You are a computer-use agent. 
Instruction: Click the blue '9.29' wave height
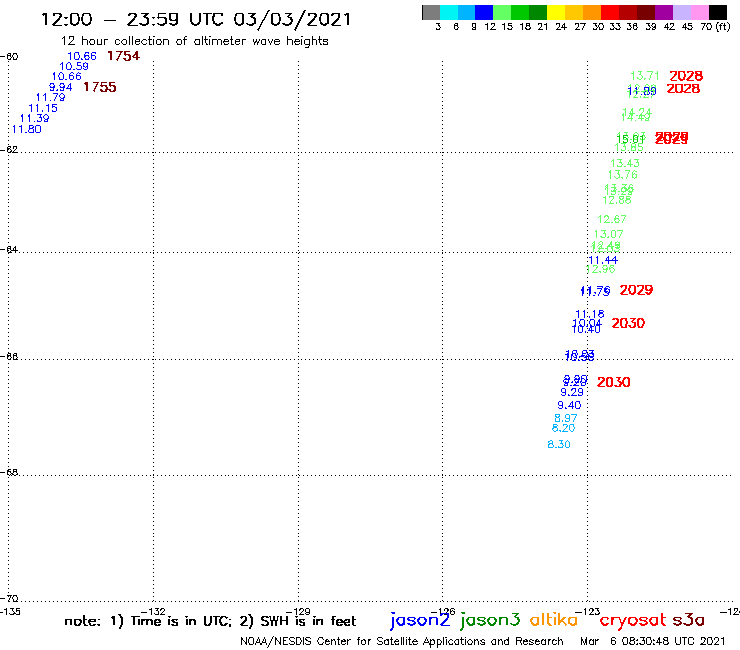(572, 392)
